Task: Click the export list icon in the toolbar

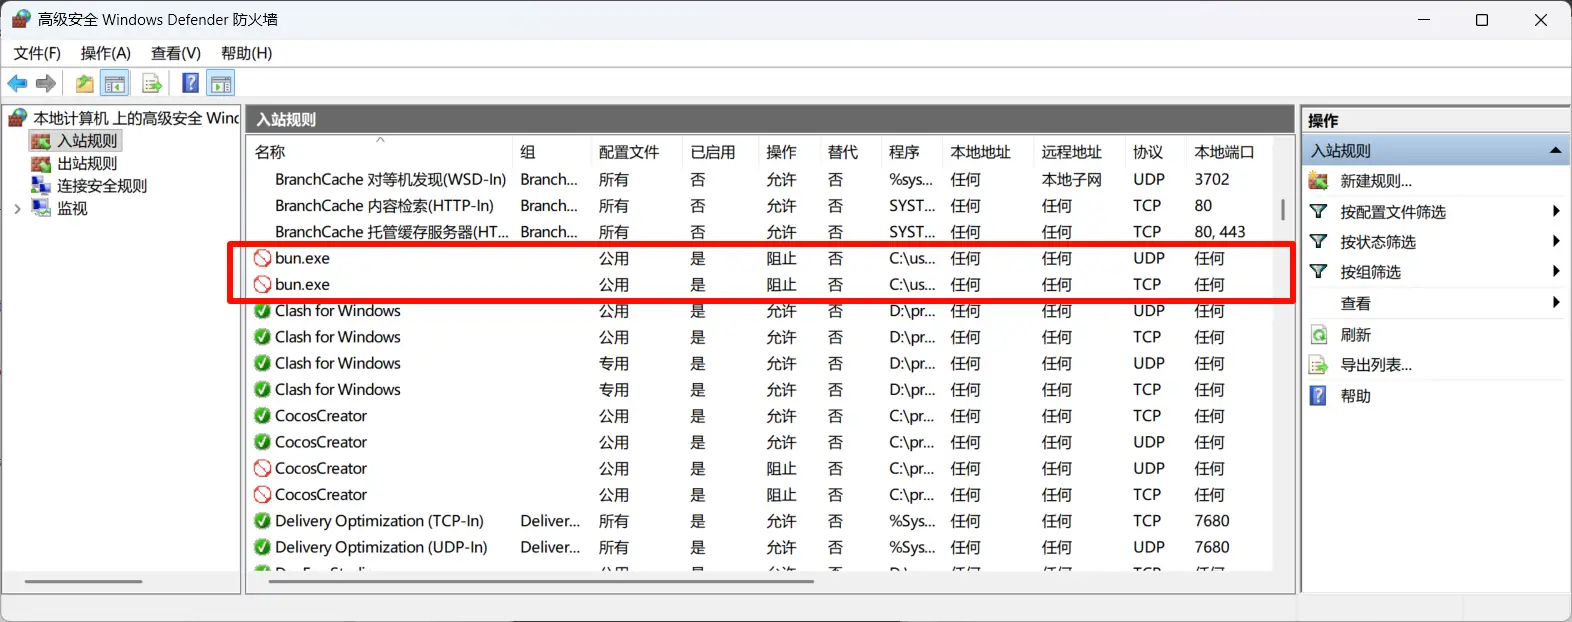Action: (x=152, y=84)
